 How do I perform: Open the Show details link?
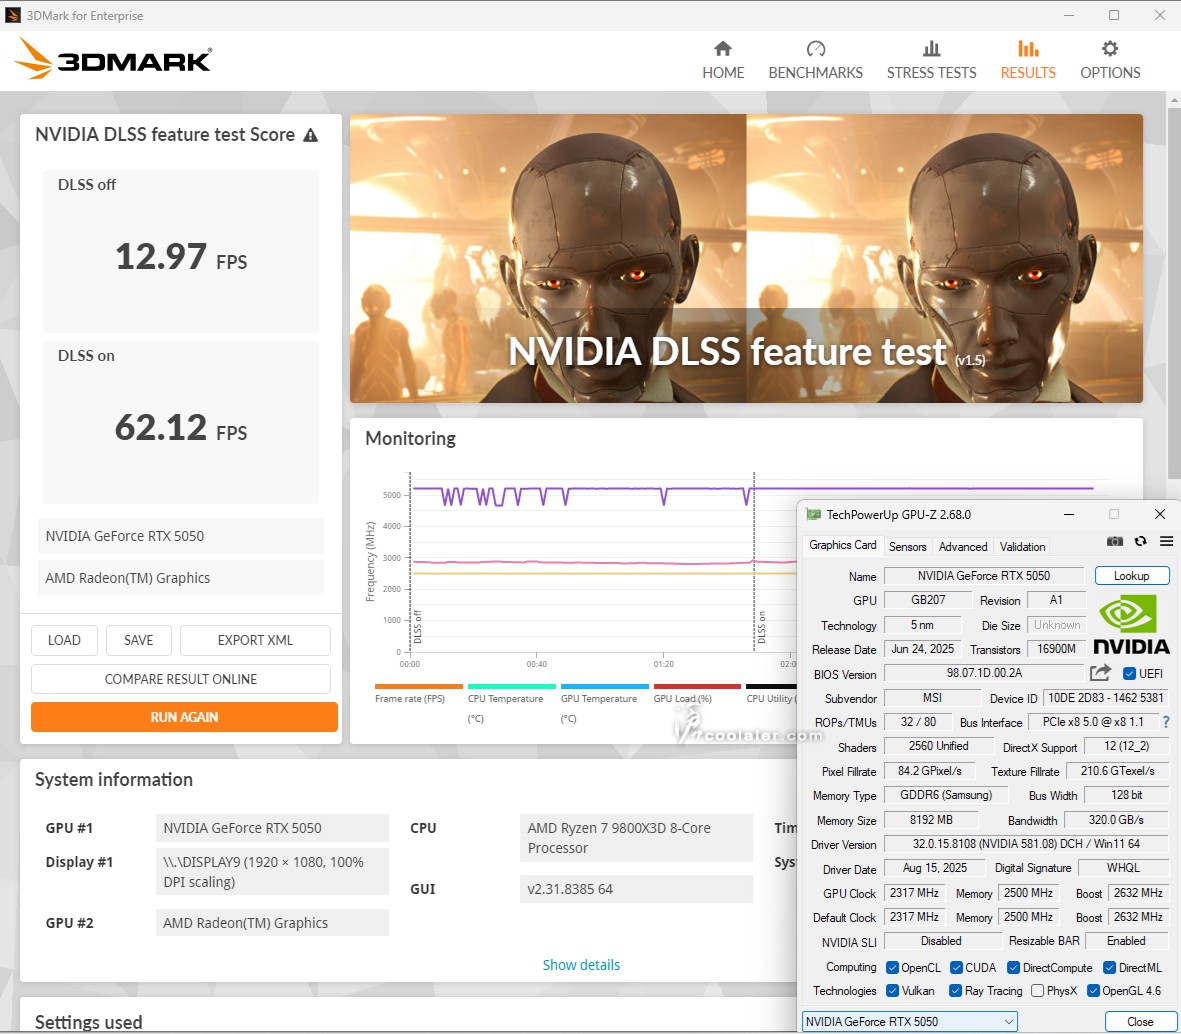(x=581, y=965)
